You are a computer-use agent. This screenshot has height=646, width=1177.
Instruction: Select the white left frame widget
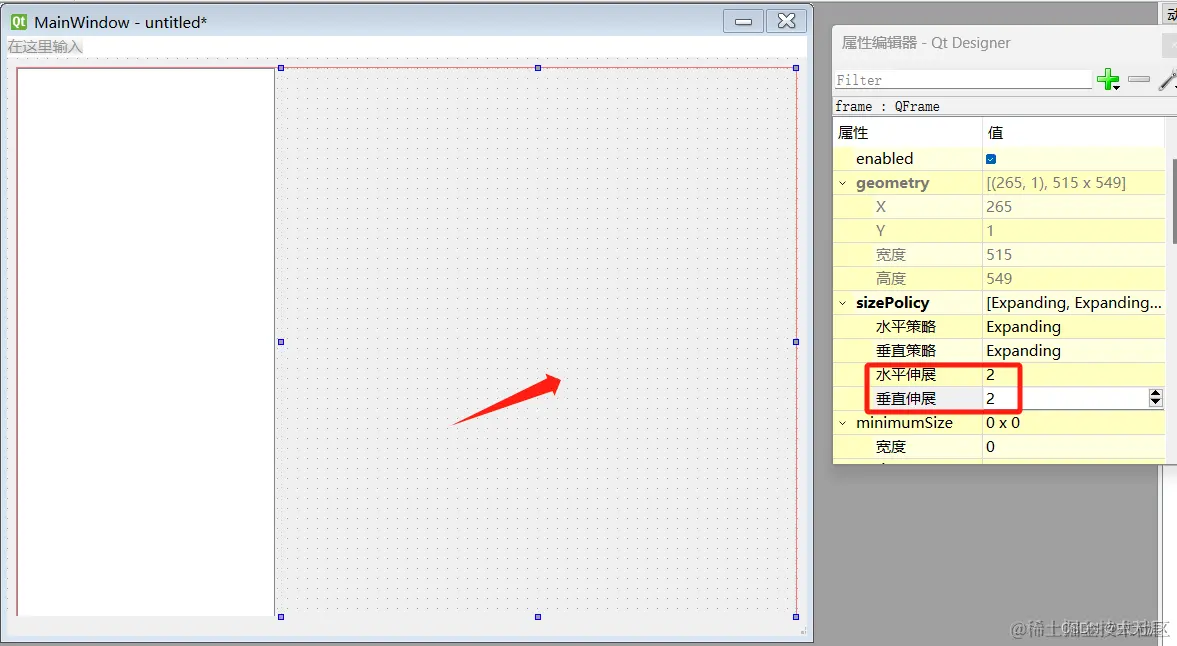point(146,341)
